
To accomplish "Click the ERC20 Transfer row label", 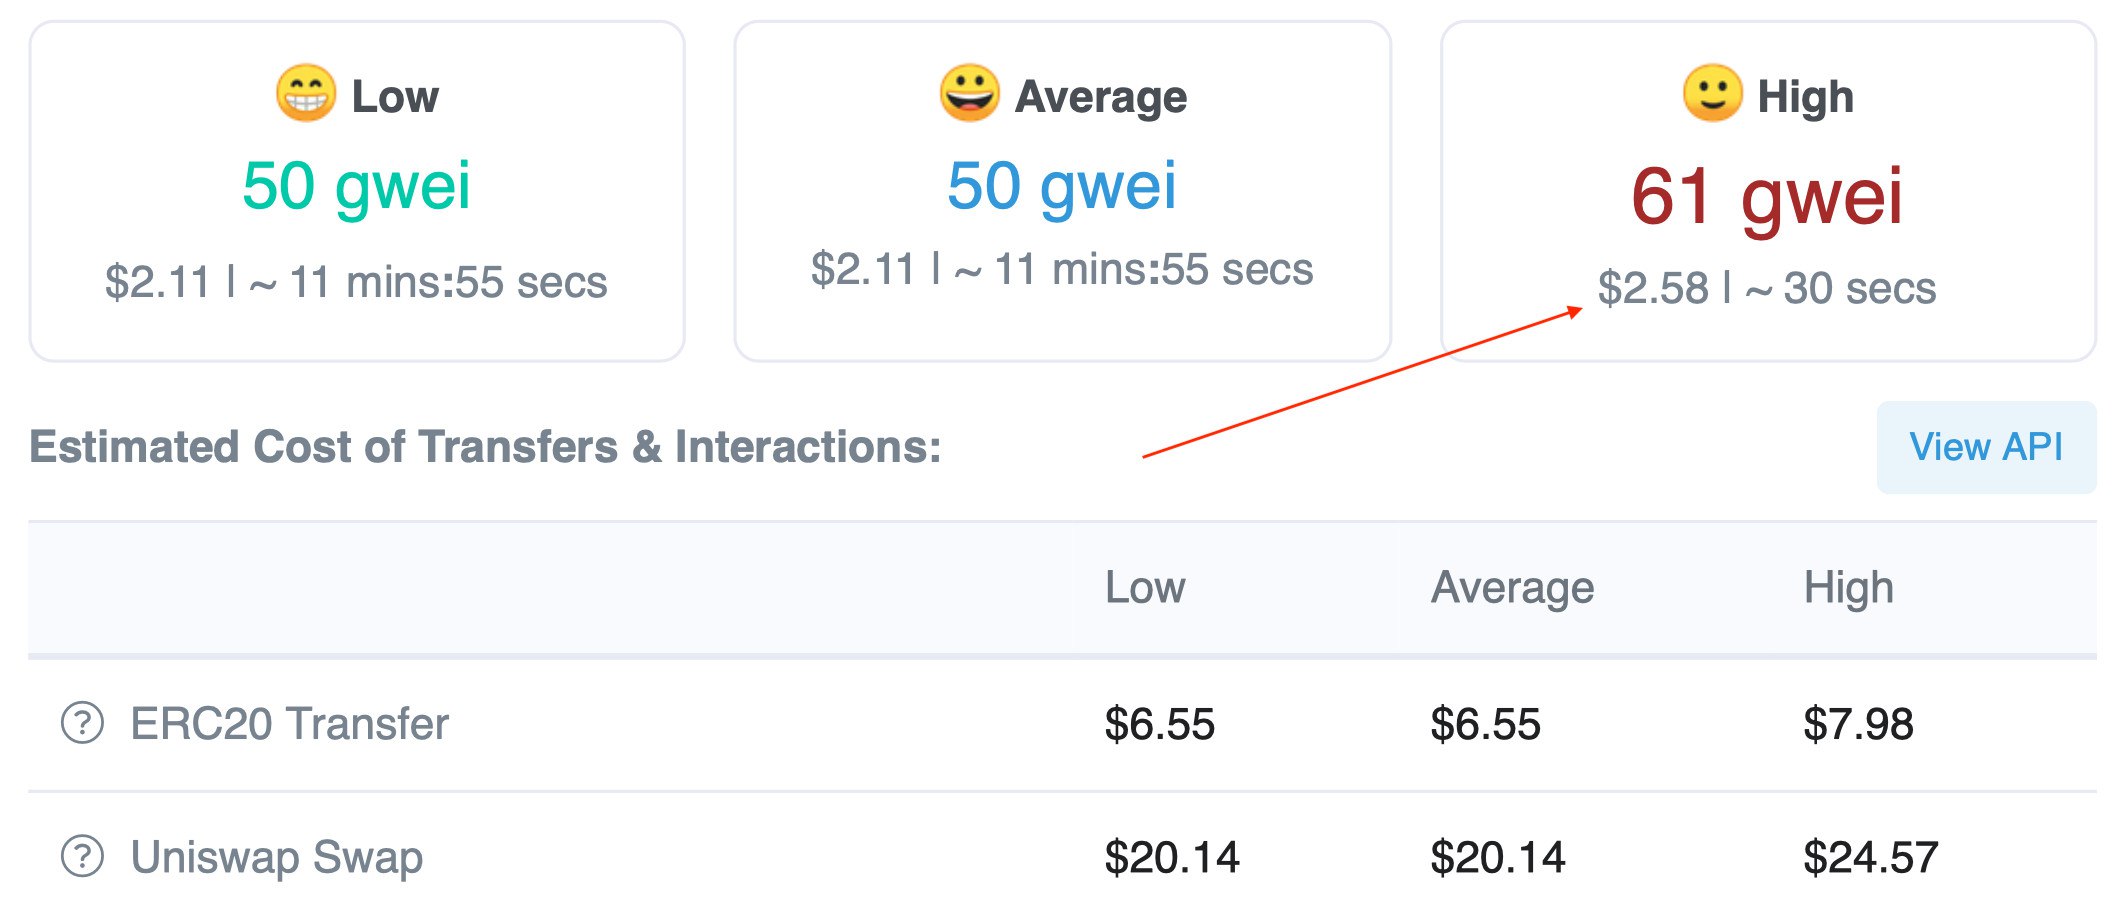I will pyautogui.click(x=290, y=723).
